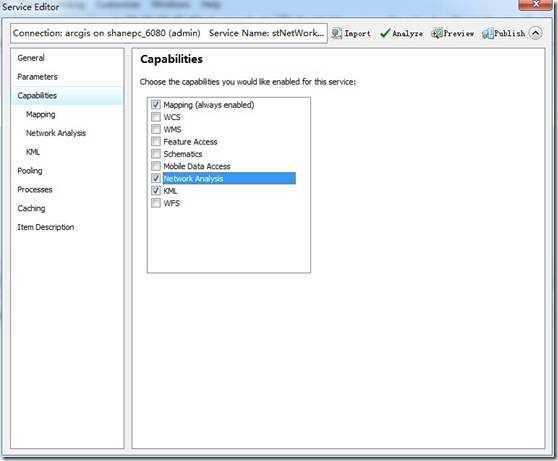Go to the Pooling settings page
This screenshot has height=461, width=558.
pyautogui.click(x=30, y=171)
